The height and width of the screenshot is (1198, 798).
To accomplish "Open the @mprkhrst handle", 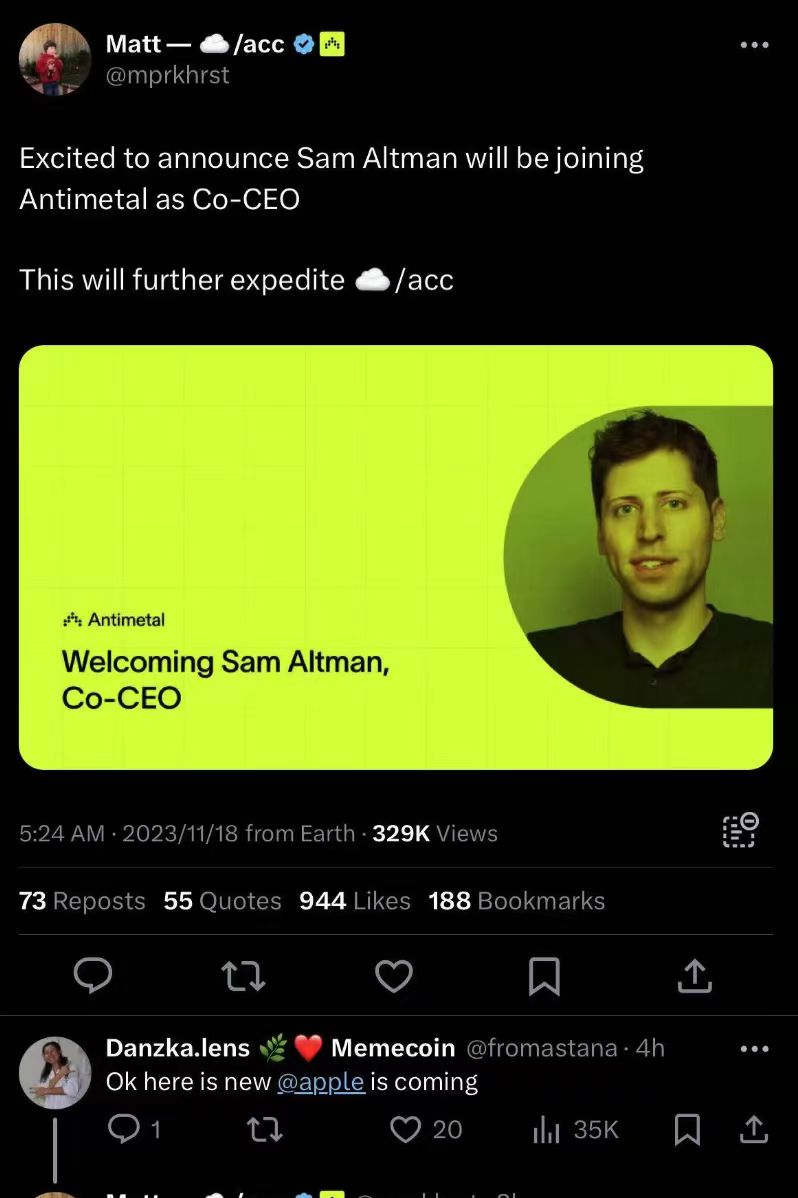I will tap(168, 75).
